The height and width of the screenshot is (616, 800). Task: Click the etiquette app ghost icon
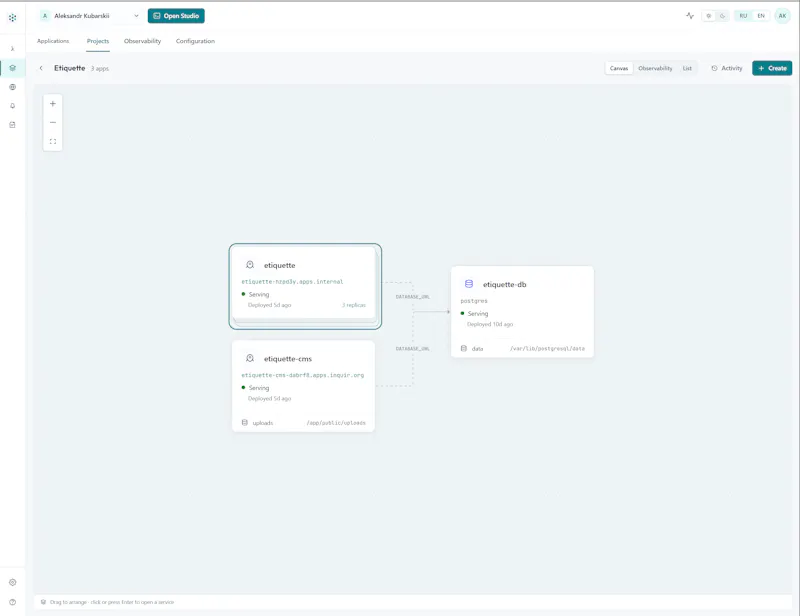(249, 265)
